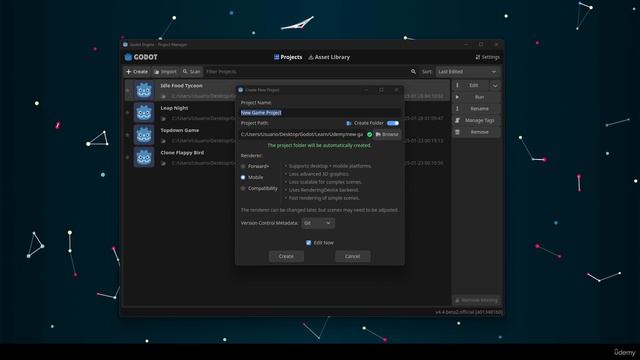The image size is (640, 360).
Task: Toggle favorite star for Clone Flappy Bird
Action: point(128,158)
